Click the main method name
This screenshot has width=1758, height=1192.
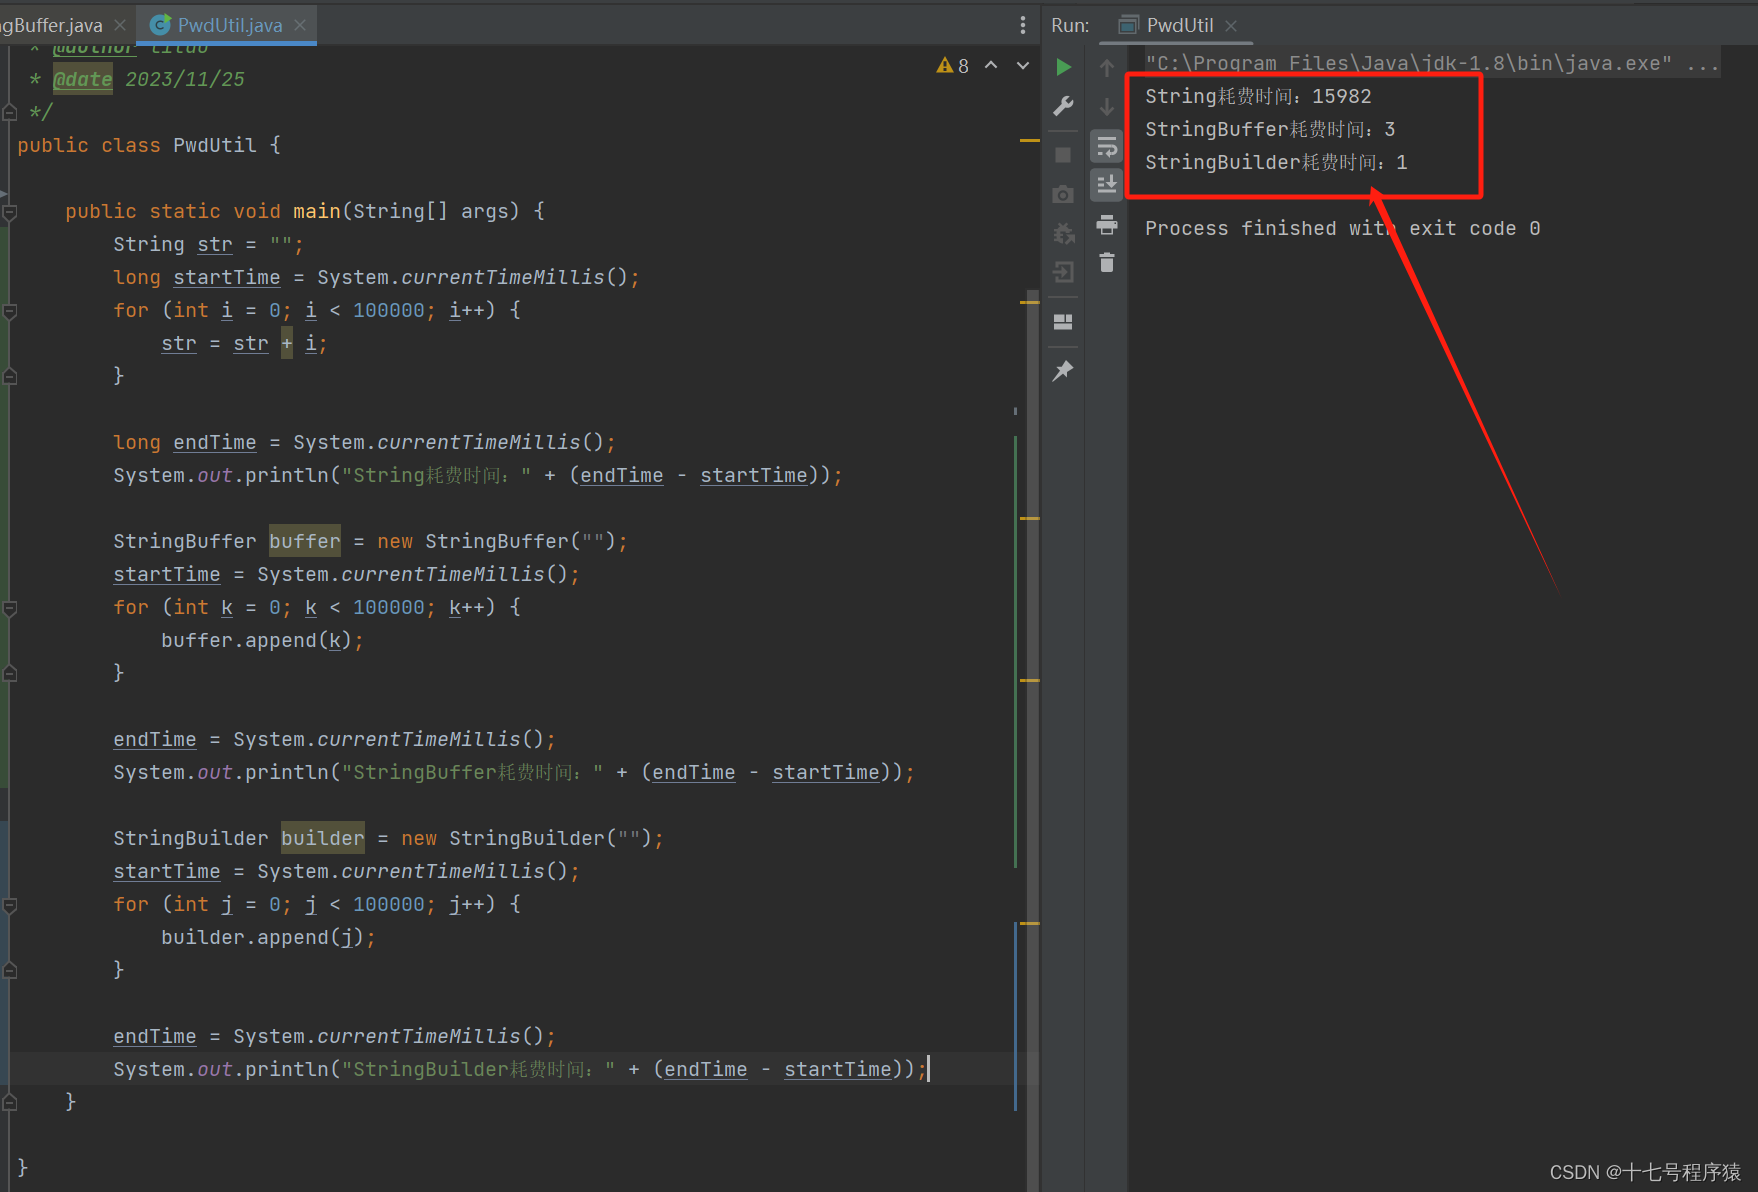tap(317, 211)
